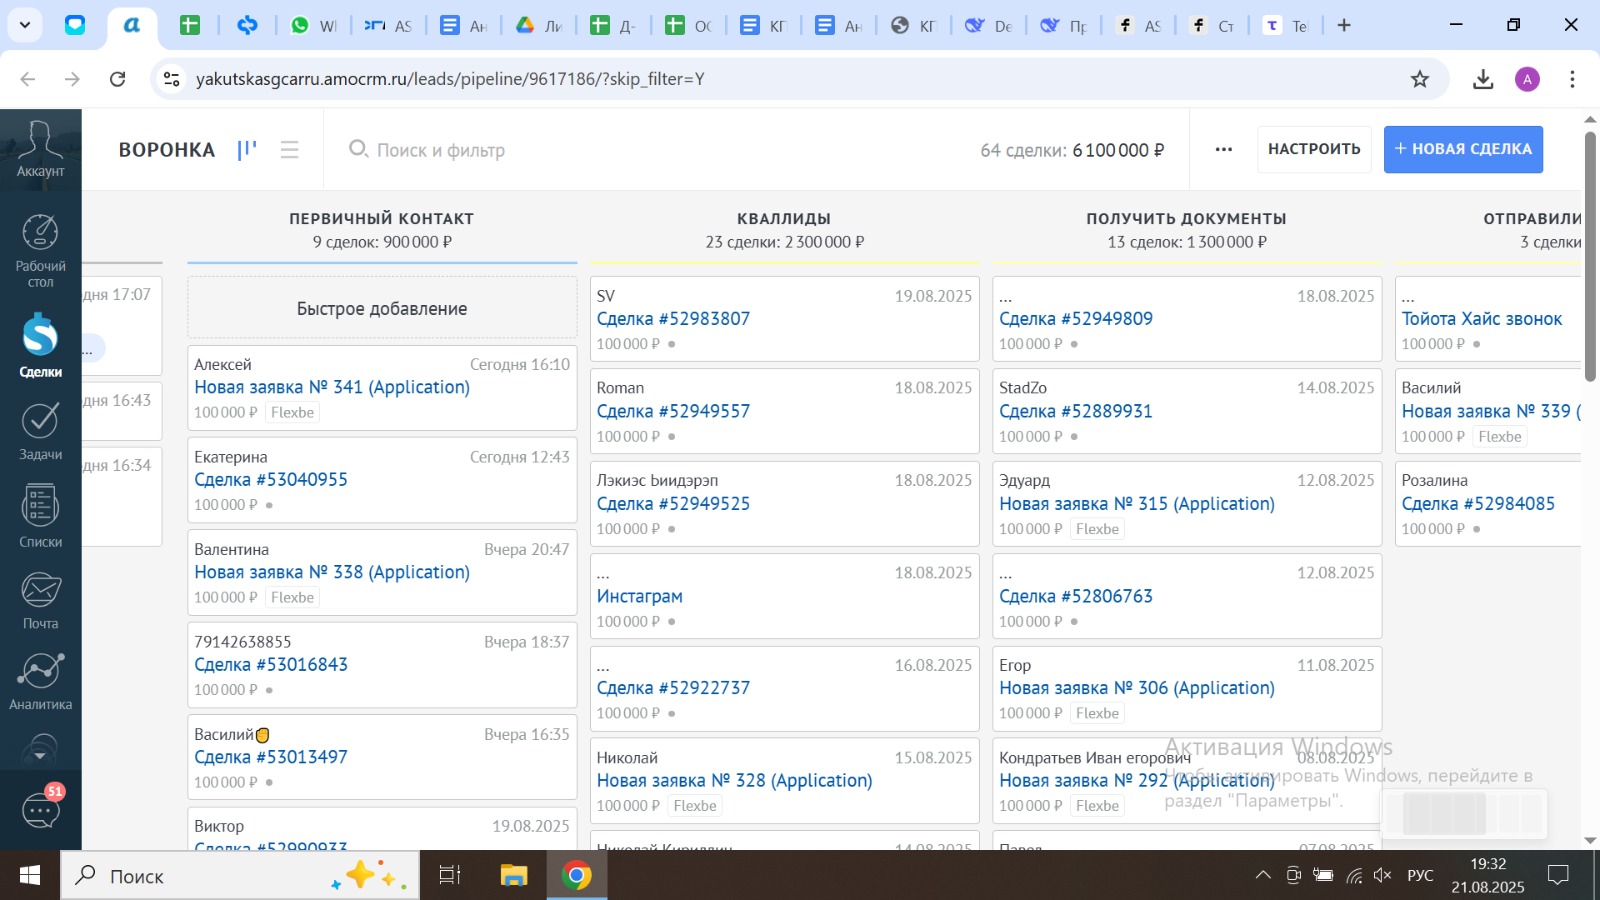Open File Explorer on taskbar
The image size is (1600, 900).
click(x=514, y=875)
